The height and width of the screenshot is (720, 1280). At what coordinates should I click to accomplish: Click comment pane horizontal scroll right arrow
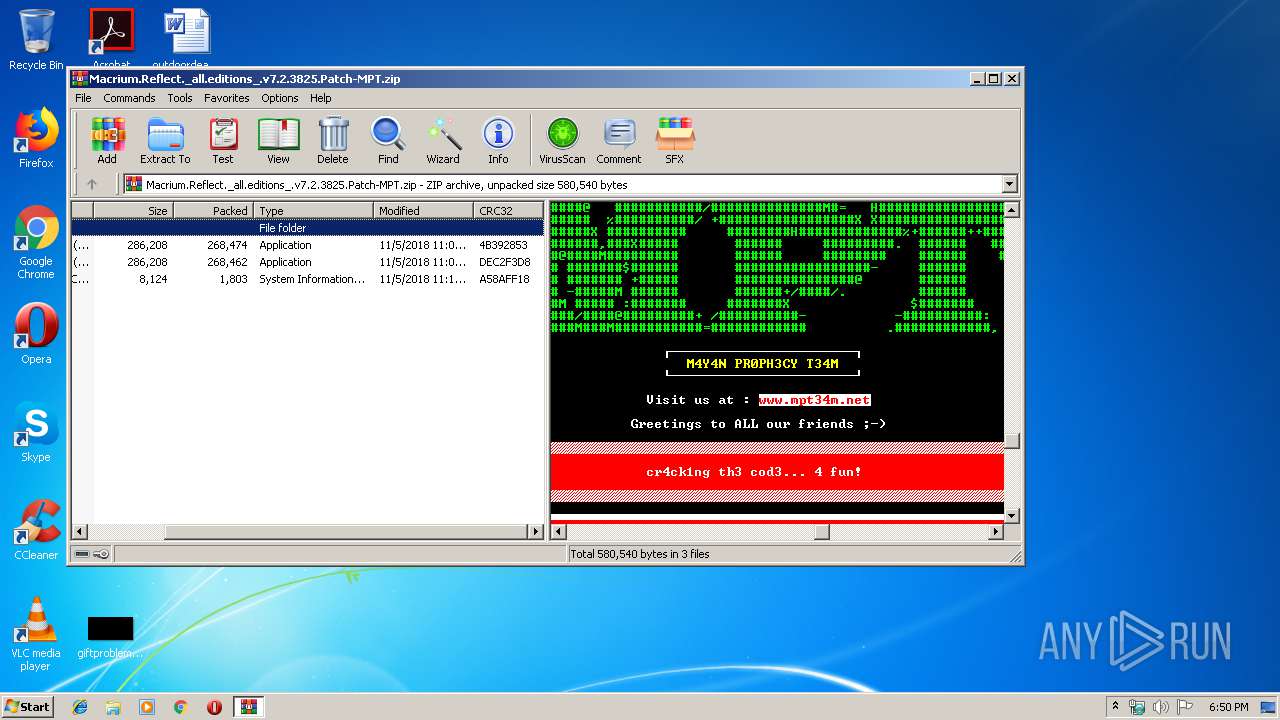coord(996,532)
